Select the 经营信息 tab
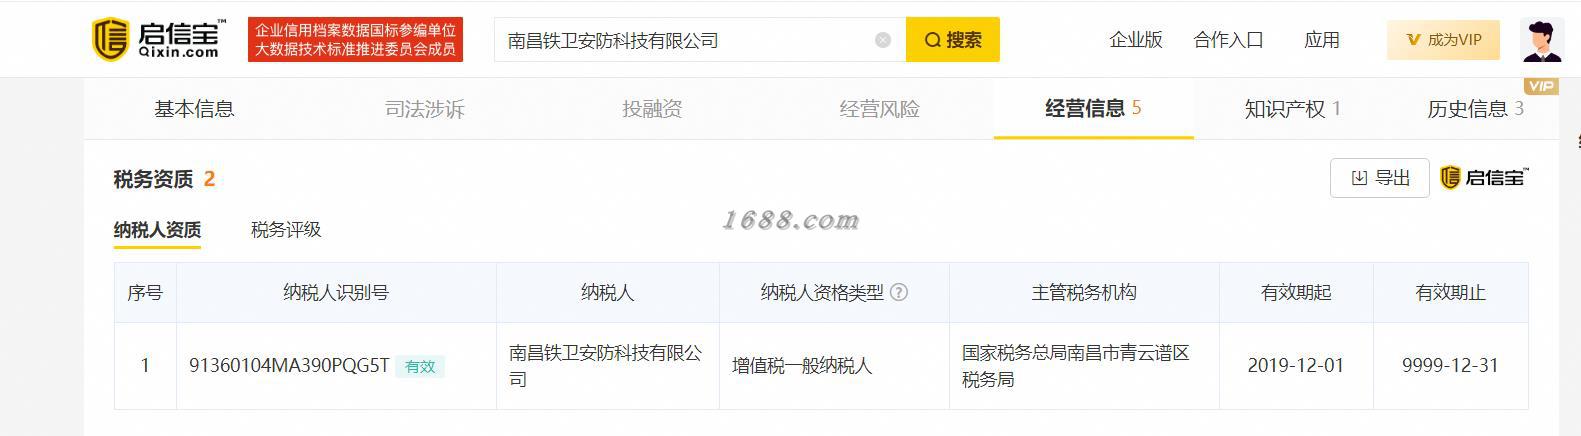 click(x=1093, y=108)
